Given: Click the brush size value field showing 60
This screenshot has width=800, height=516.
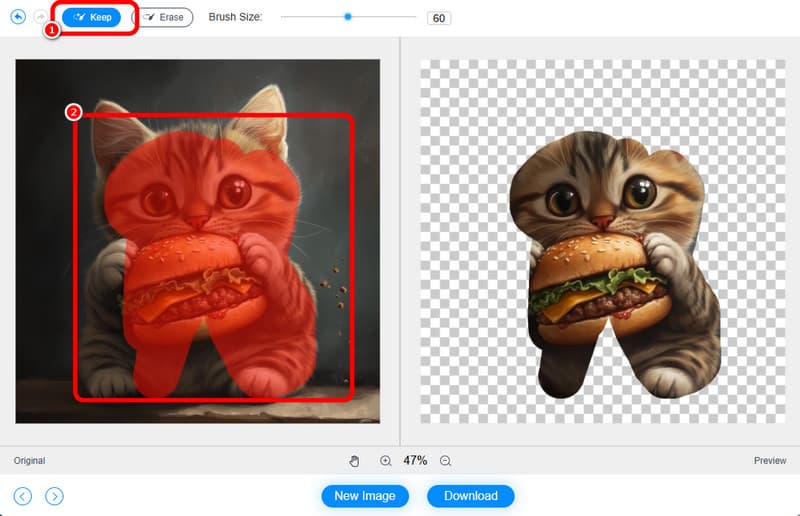Looking at the screenshot, I should (438, 18).
